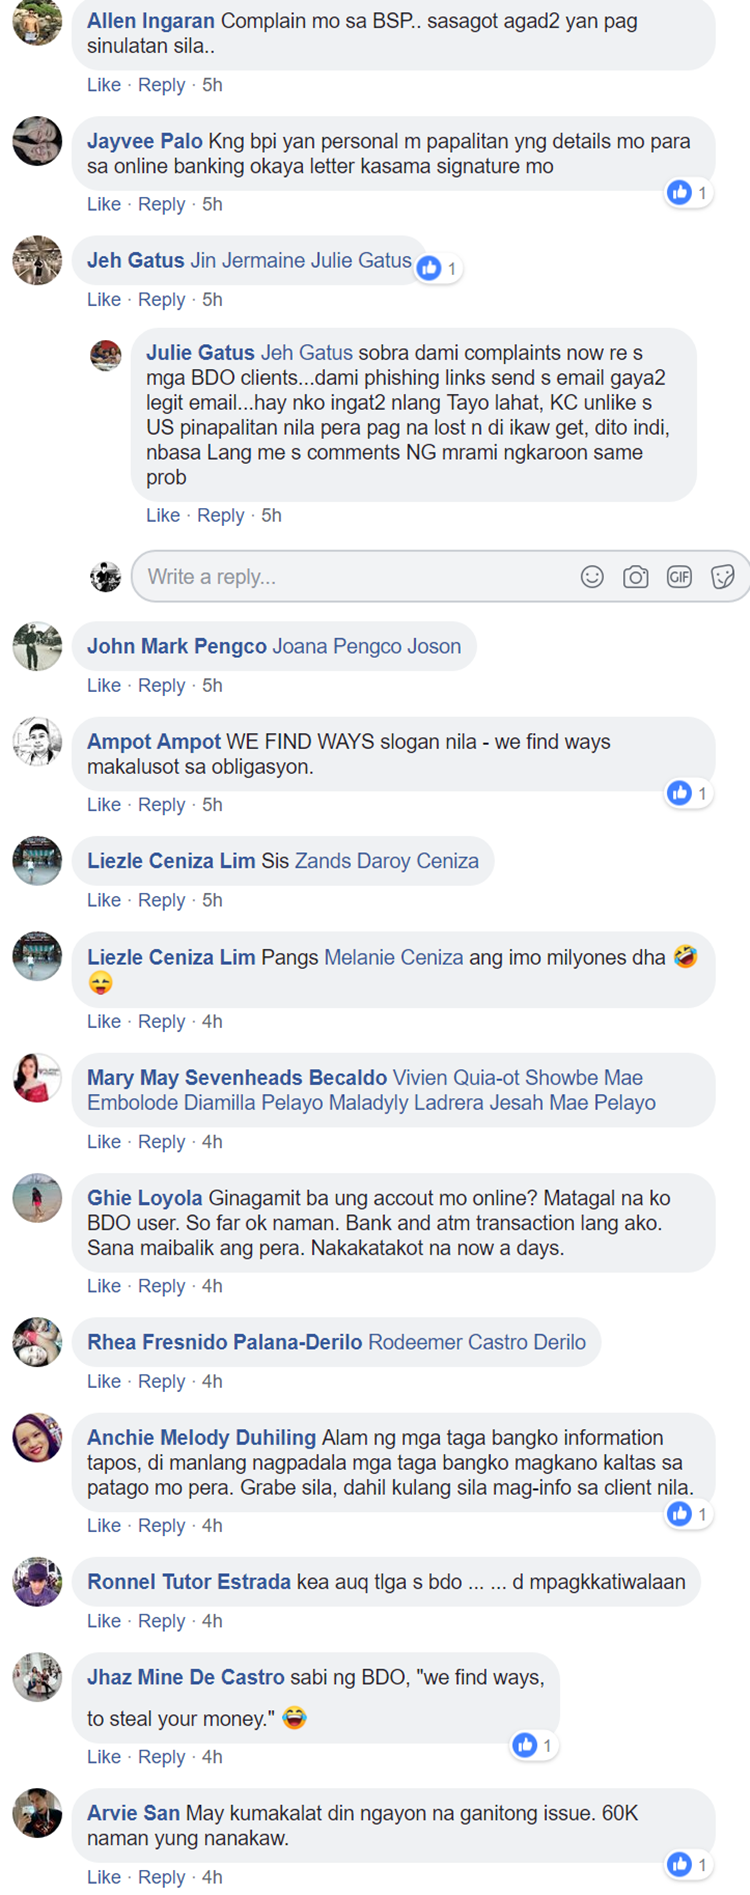Open Anchie Melody Duhiling's profile picture
The image size is (750, 1895).
click(x=37, y=1437)
